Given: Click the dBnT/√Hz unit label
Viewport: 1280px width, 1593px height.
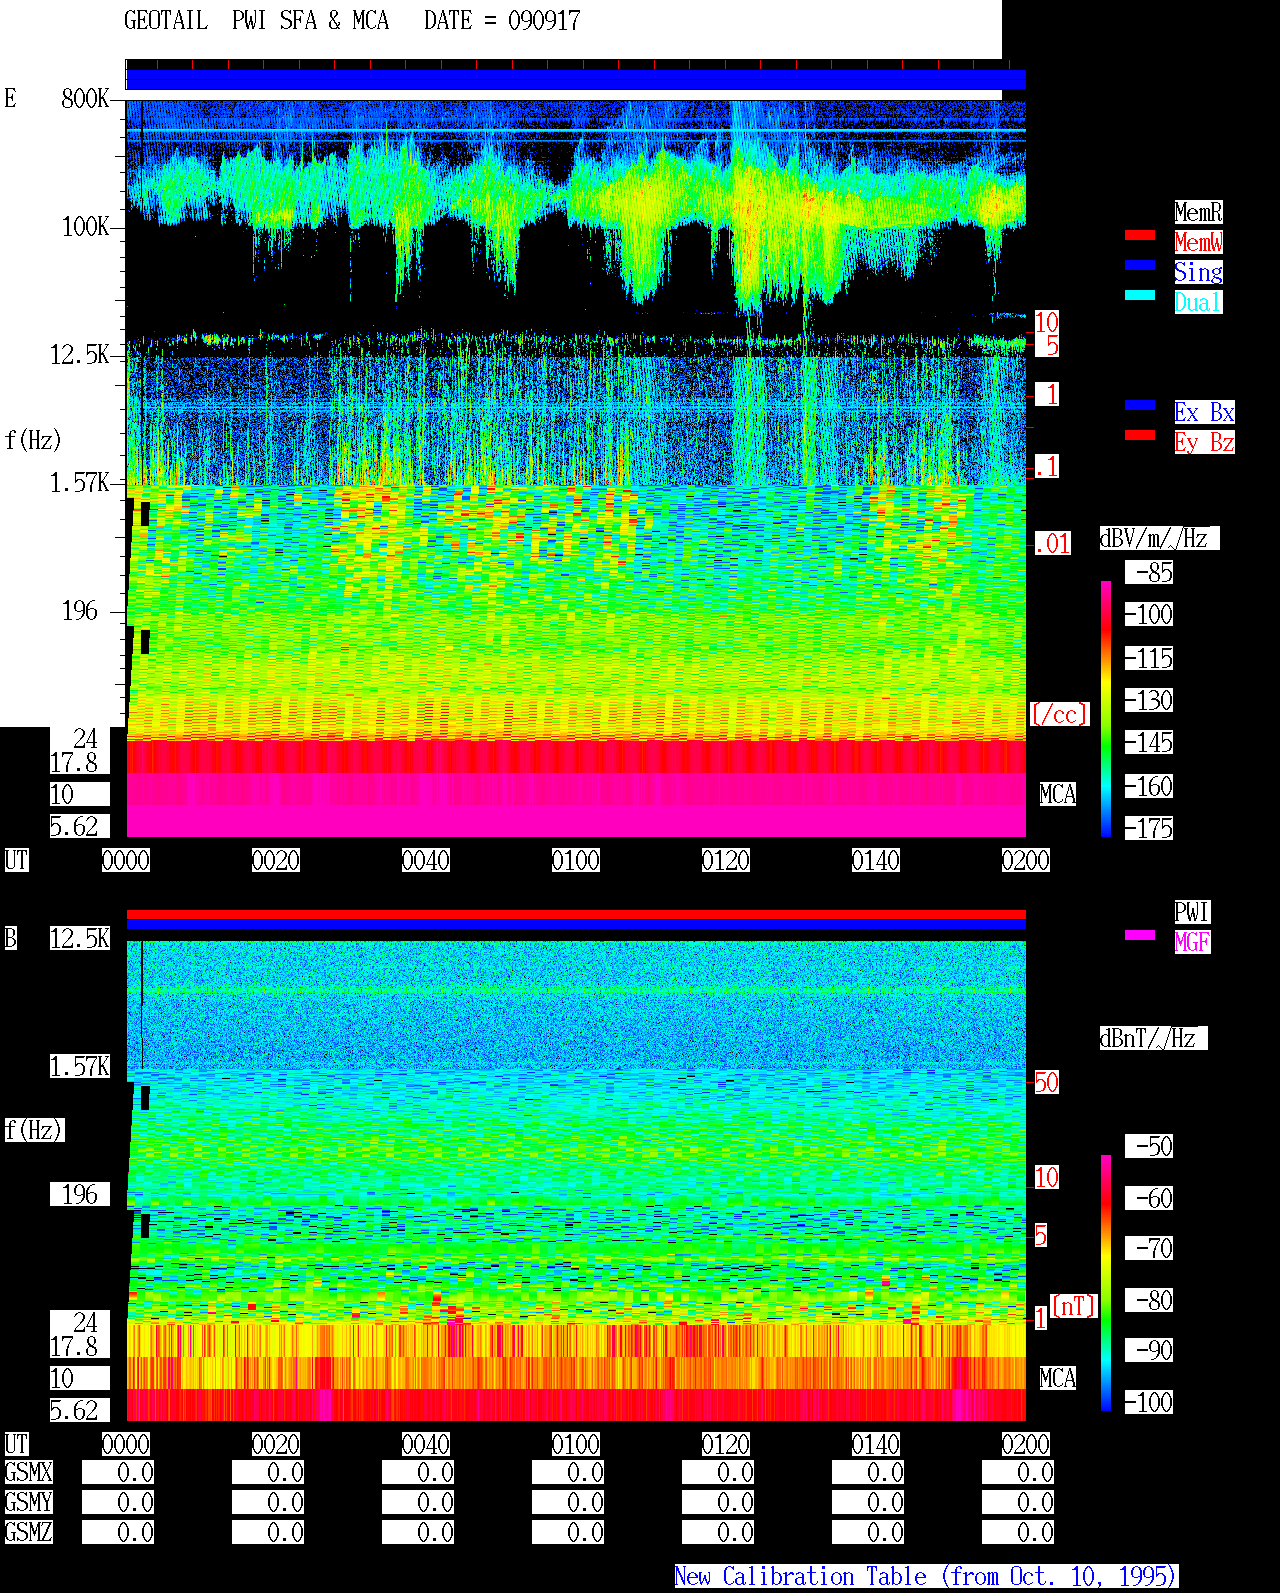Looking at the screenshot, I should click(x=1153, y=1038).
